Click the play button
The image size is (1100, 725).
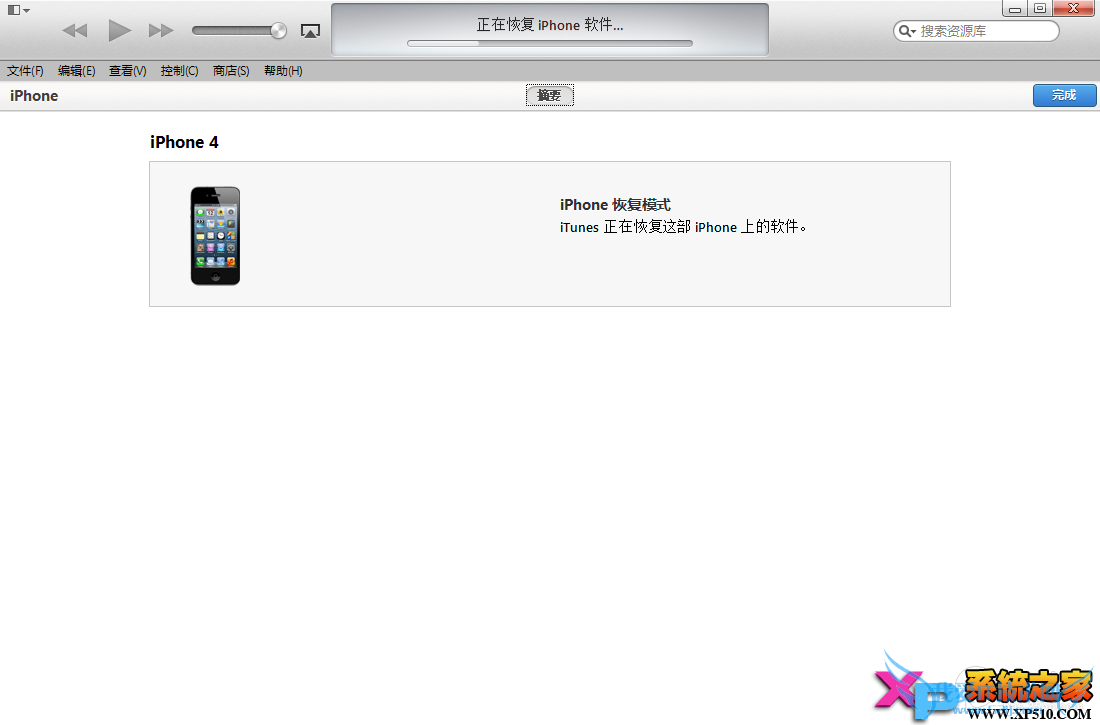pos(119,30)
